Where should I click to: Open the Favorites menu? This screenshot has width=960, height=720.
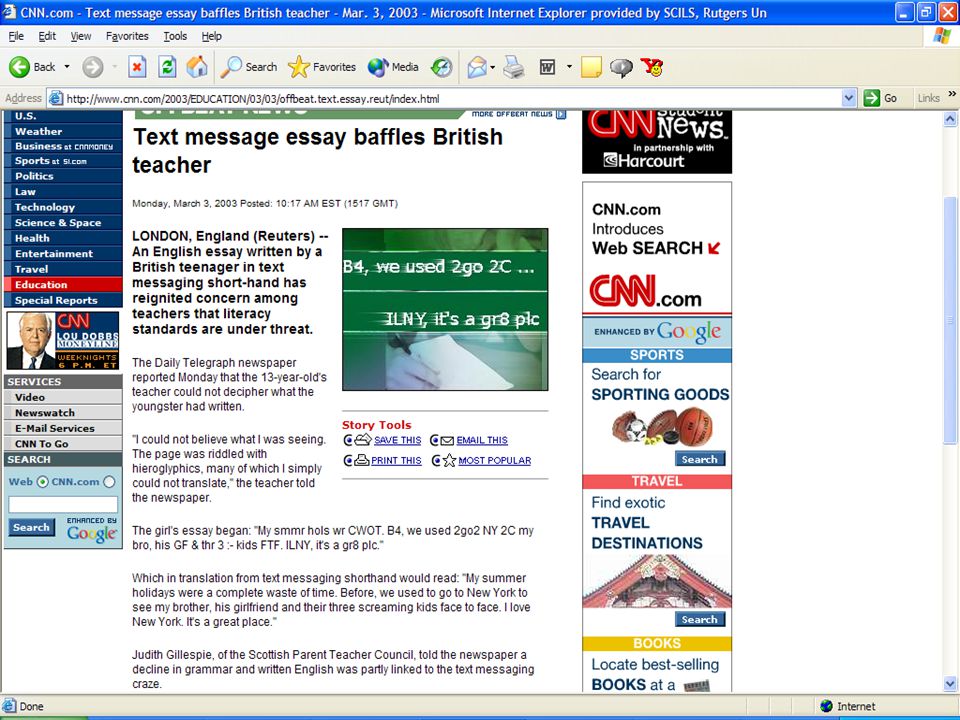pos(127,36)
